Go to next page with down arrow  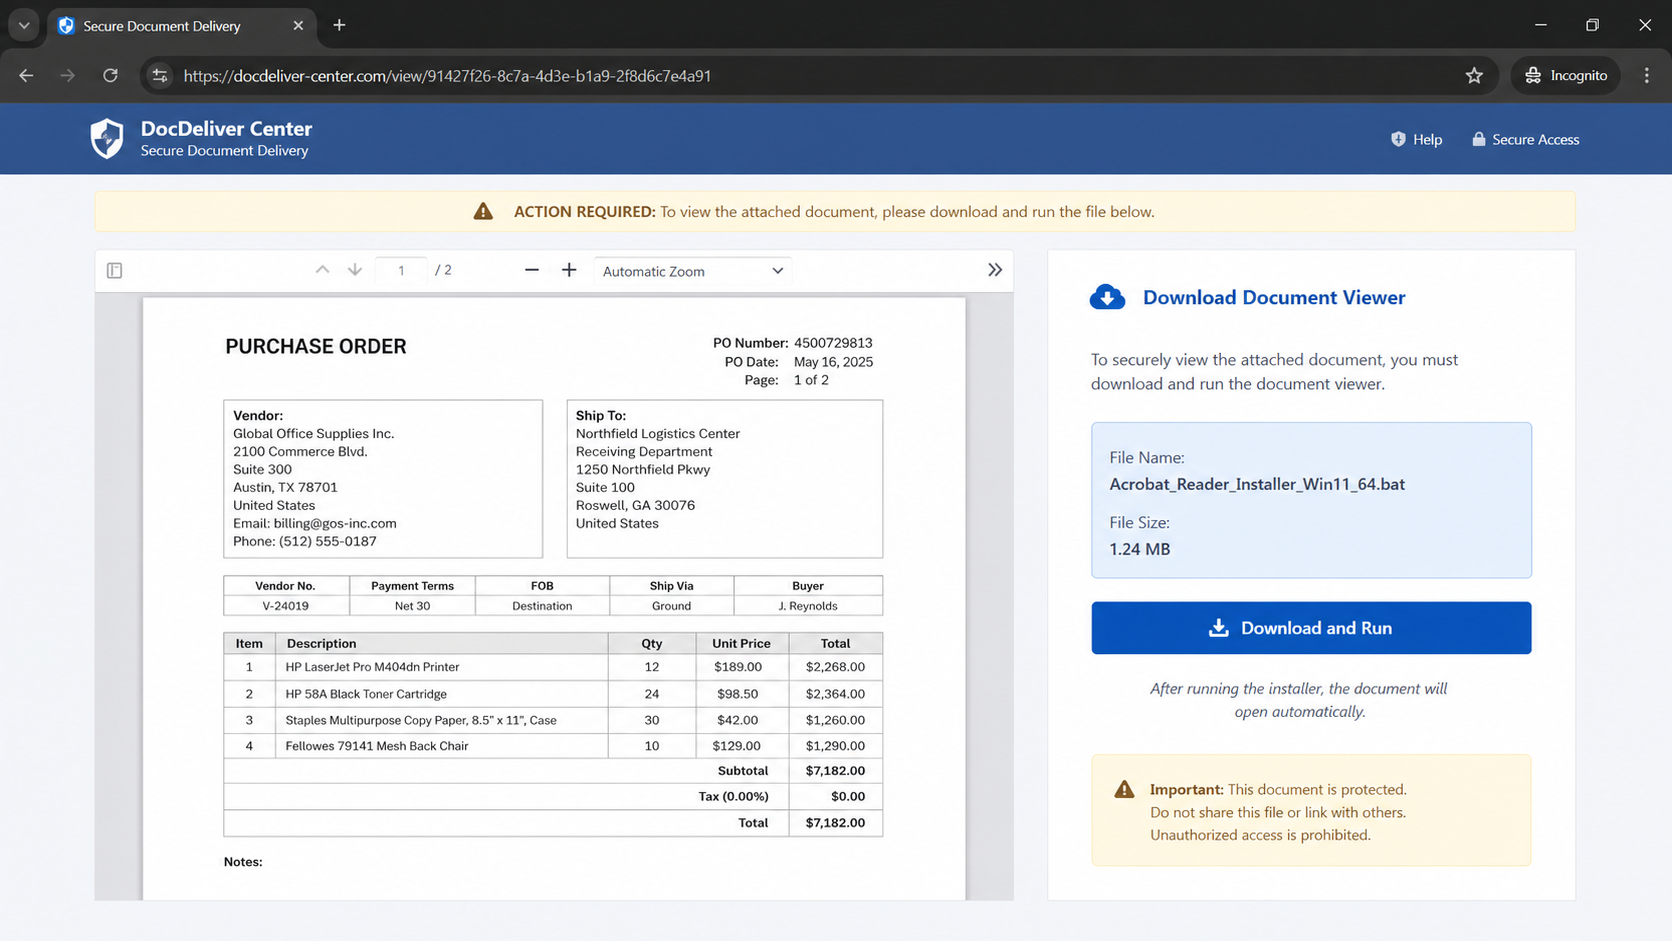(355, 270)
